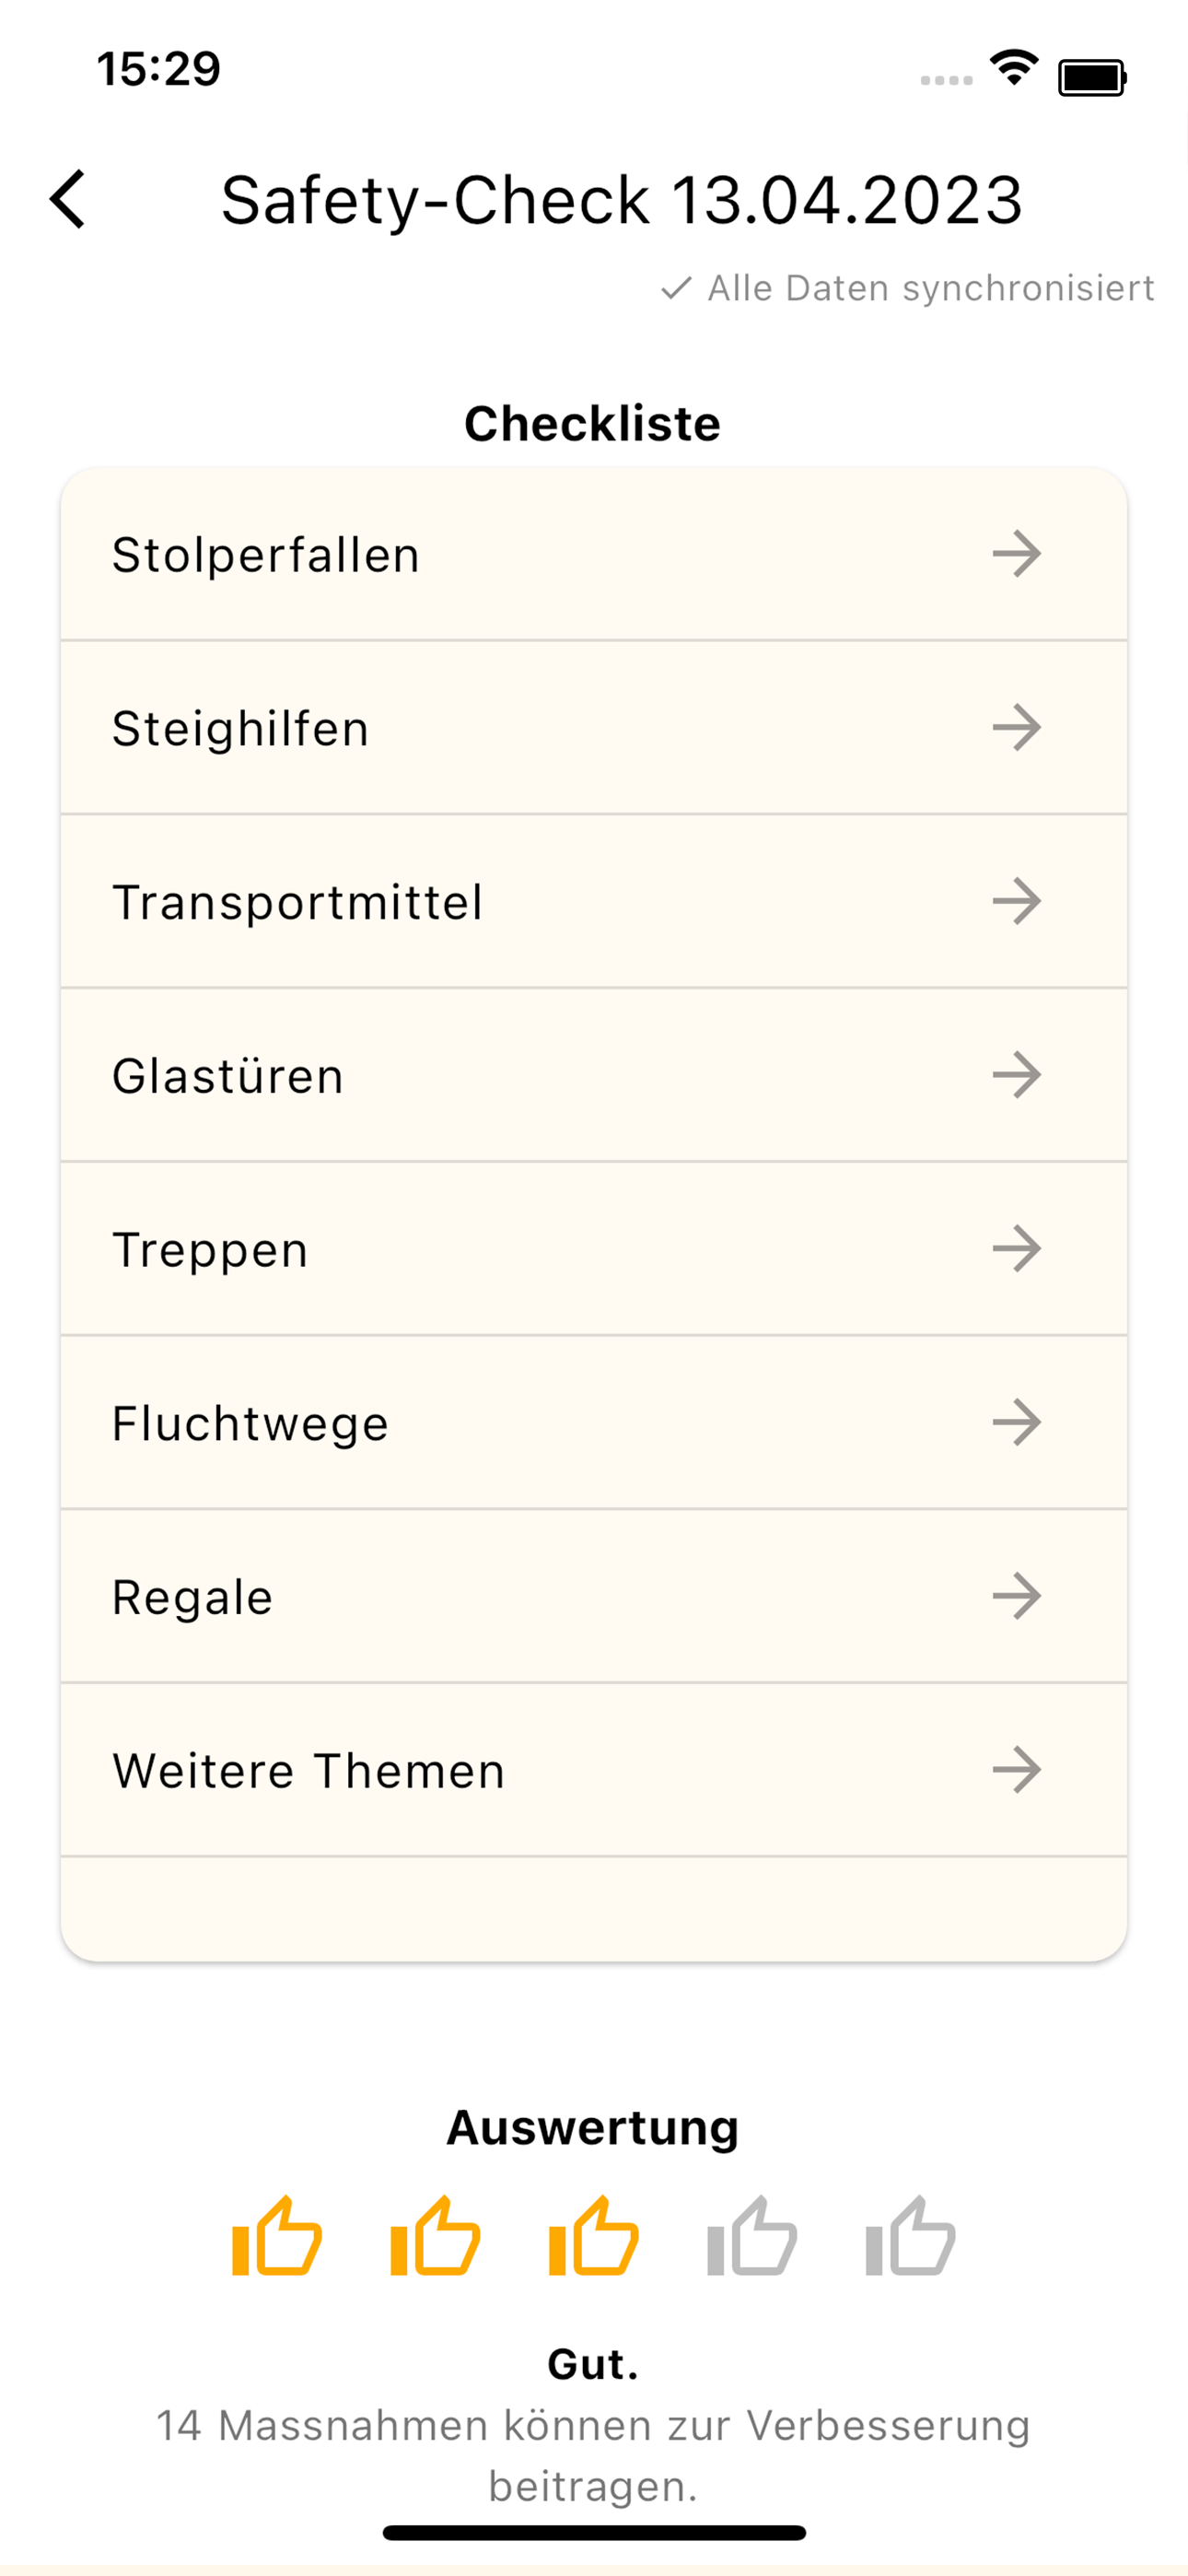The image size is (1188, 2576).
Task: Click the arrow next to Transportmittel
Action: tap(1017, 901)
